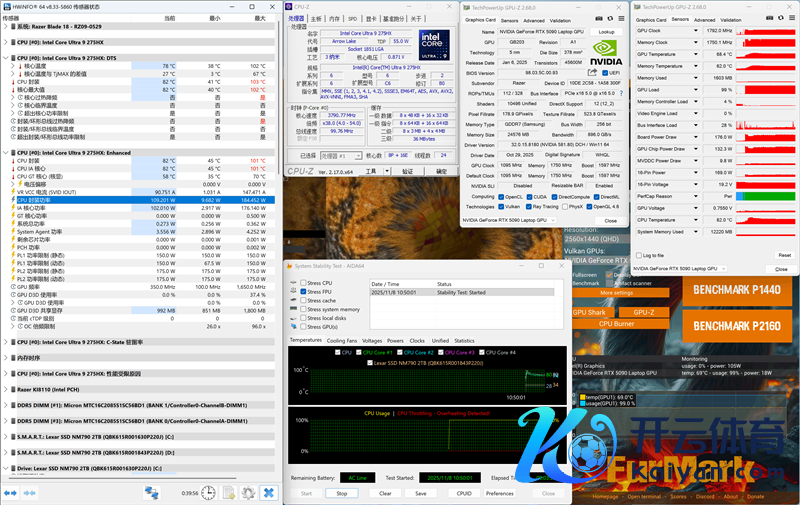Enable Stress CPU checkbox in AIDA64
This screenshot has height=505, width=800.
[x=304, y=282]
